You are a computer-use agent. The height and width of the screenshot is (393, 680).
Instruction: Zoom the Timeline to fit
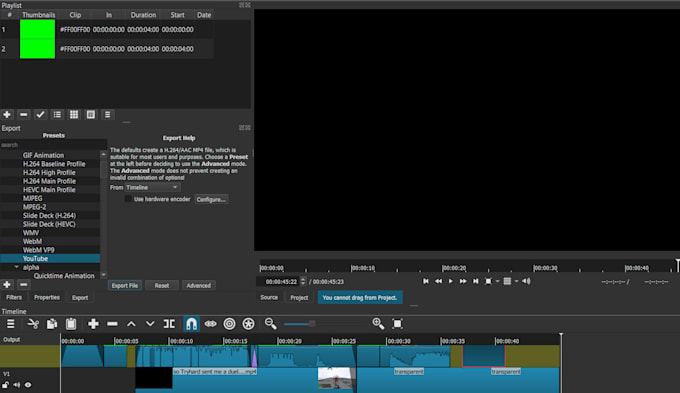(x=397, y=324)
